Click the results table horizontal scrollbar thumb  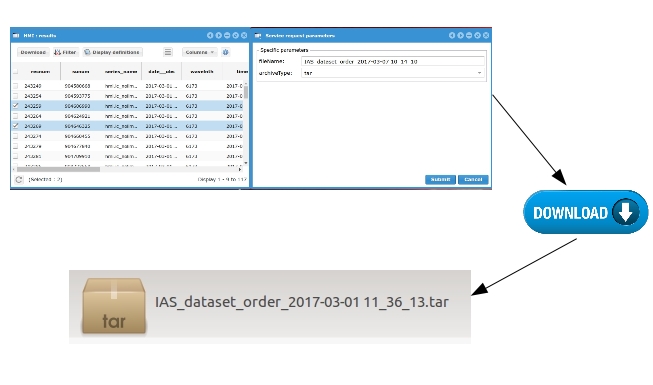(x=58, y=170)
